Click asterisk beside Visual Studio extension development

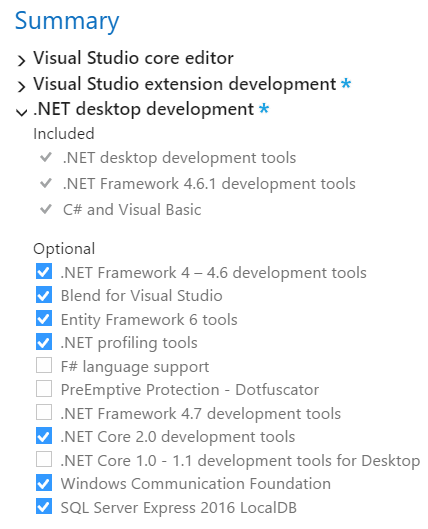(x=346, y=83)
